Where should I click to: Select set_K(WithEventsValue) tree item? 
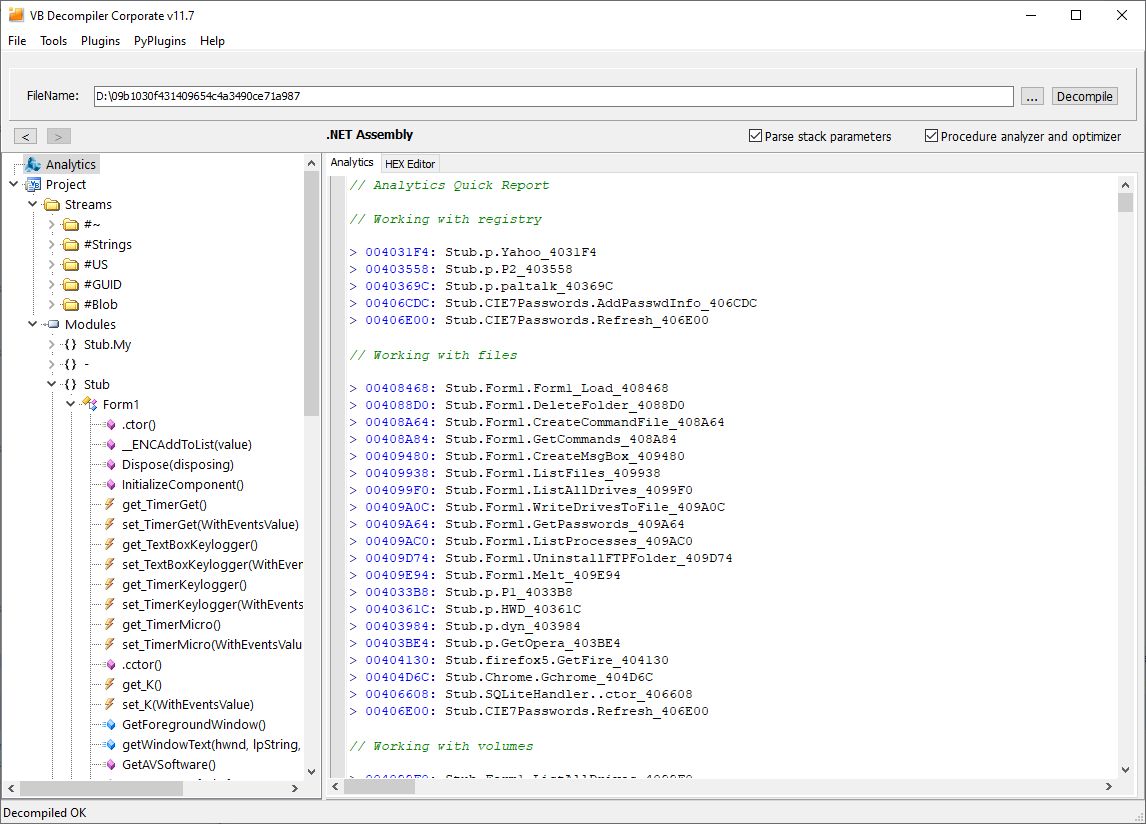[188, 705]
